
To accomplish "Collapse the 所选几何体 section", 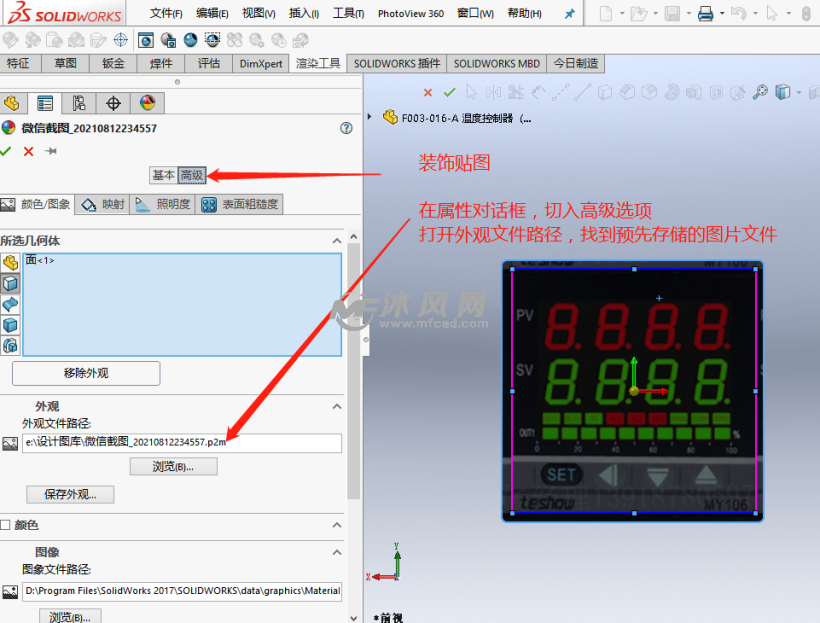I will pyautogui.click(x=337, y=241).
